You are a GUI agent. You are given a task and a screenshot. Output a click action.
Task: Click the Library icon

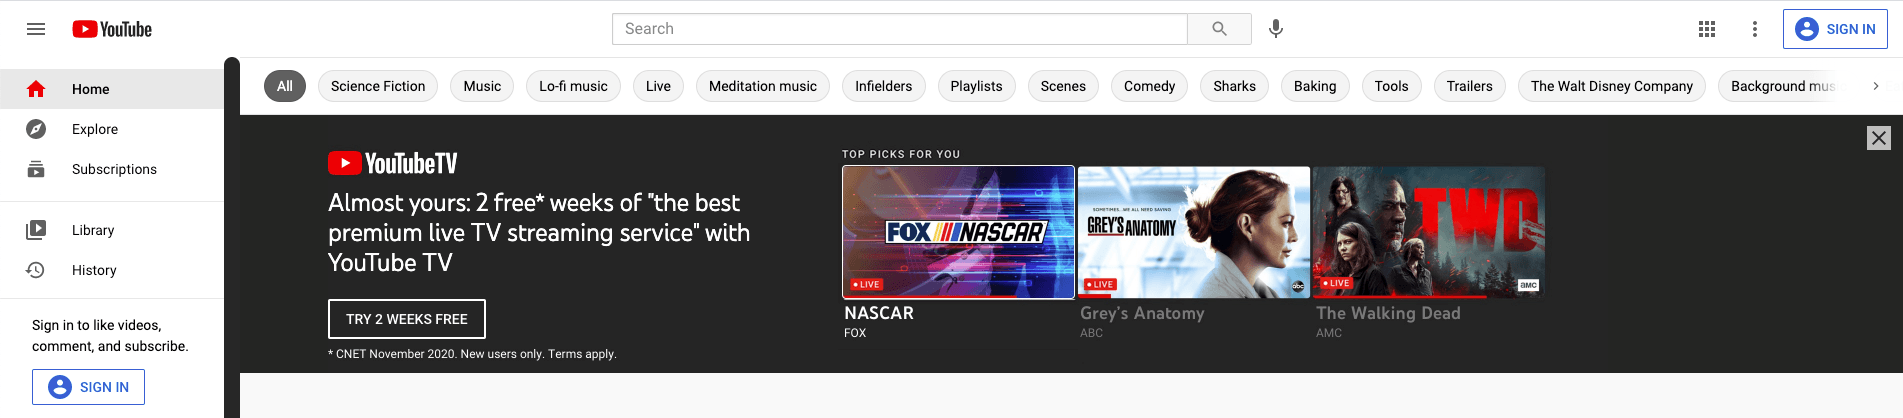[x=36, y=230]
